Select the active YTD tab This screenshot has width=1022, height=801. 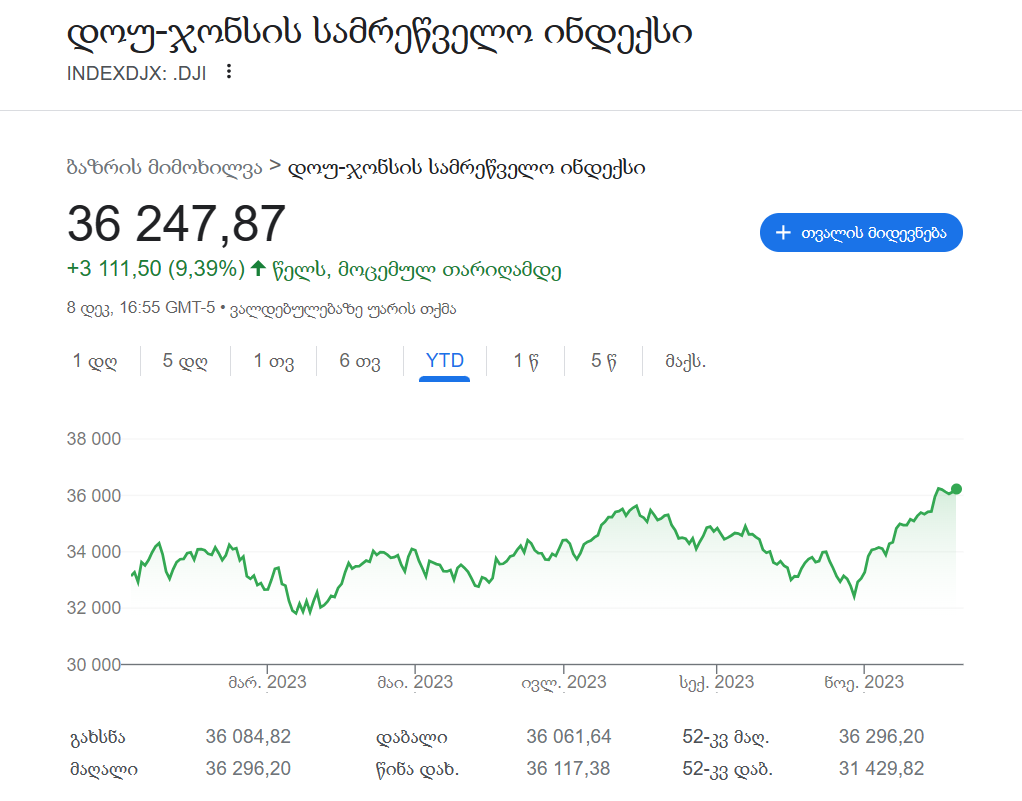point(445,361)
